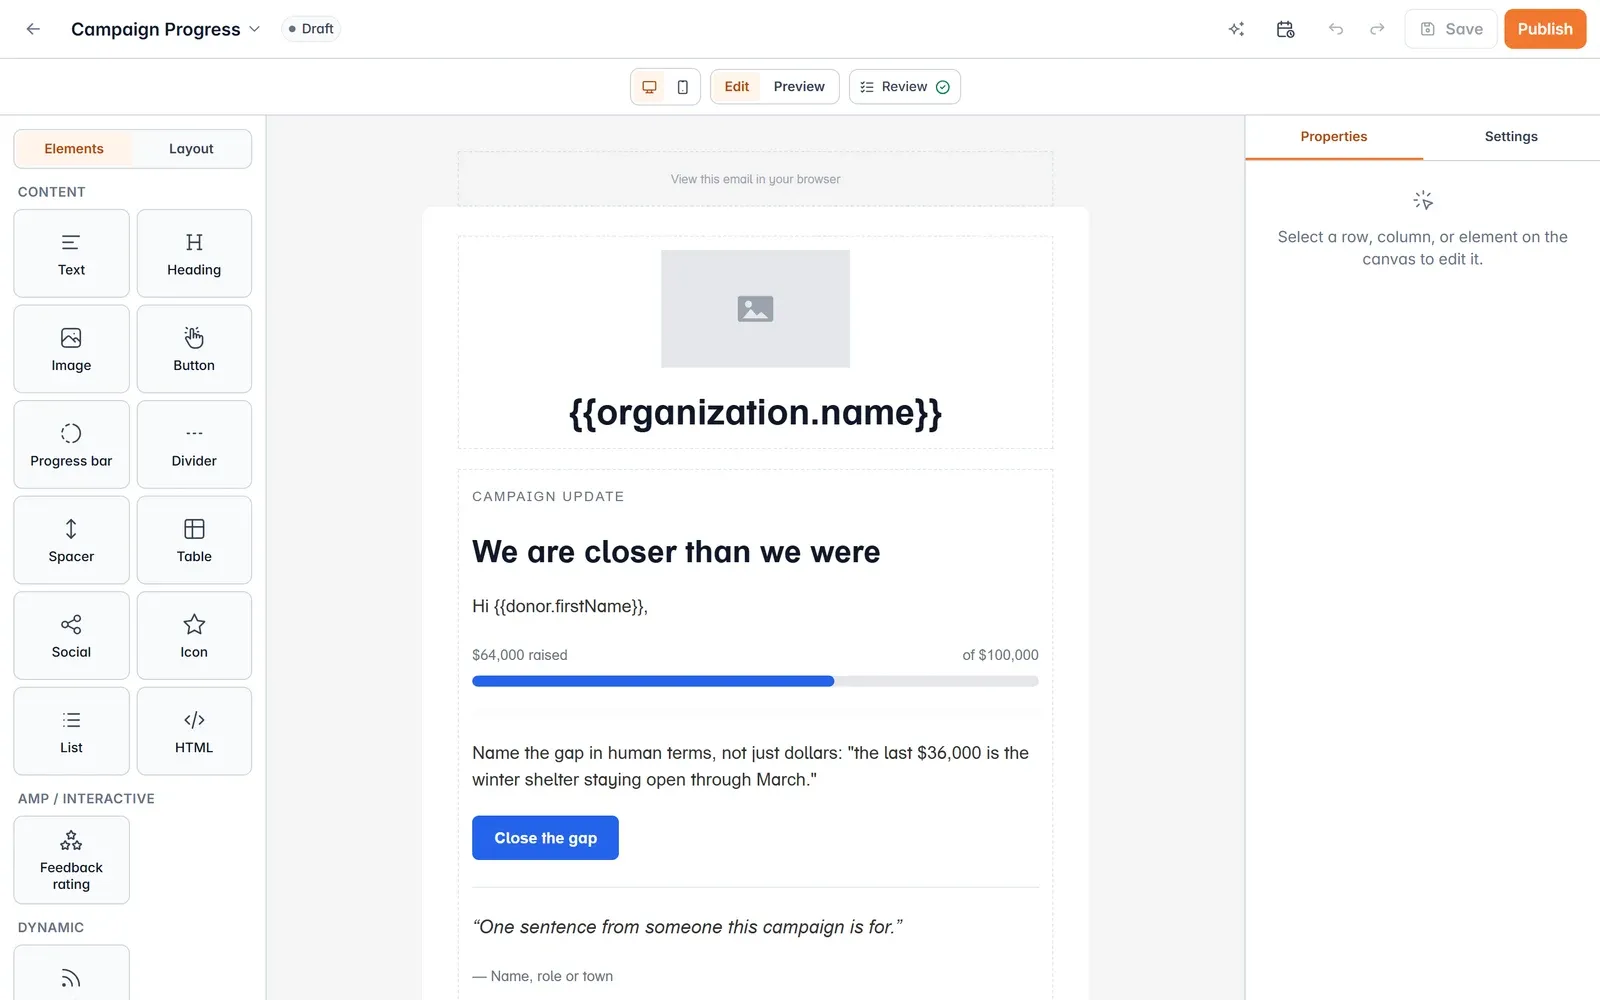The height and width of the screenshot is (1000, 1600).
Task: Switch to Preview mode
Action: point(799,87)
